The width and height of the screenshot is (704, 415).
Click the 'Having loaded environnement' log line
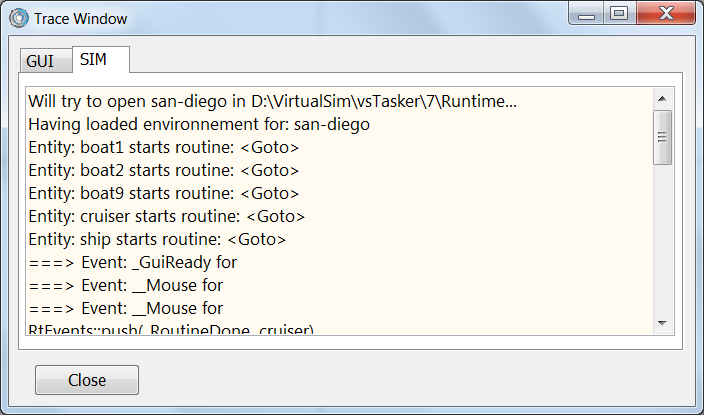pos(199,125)
